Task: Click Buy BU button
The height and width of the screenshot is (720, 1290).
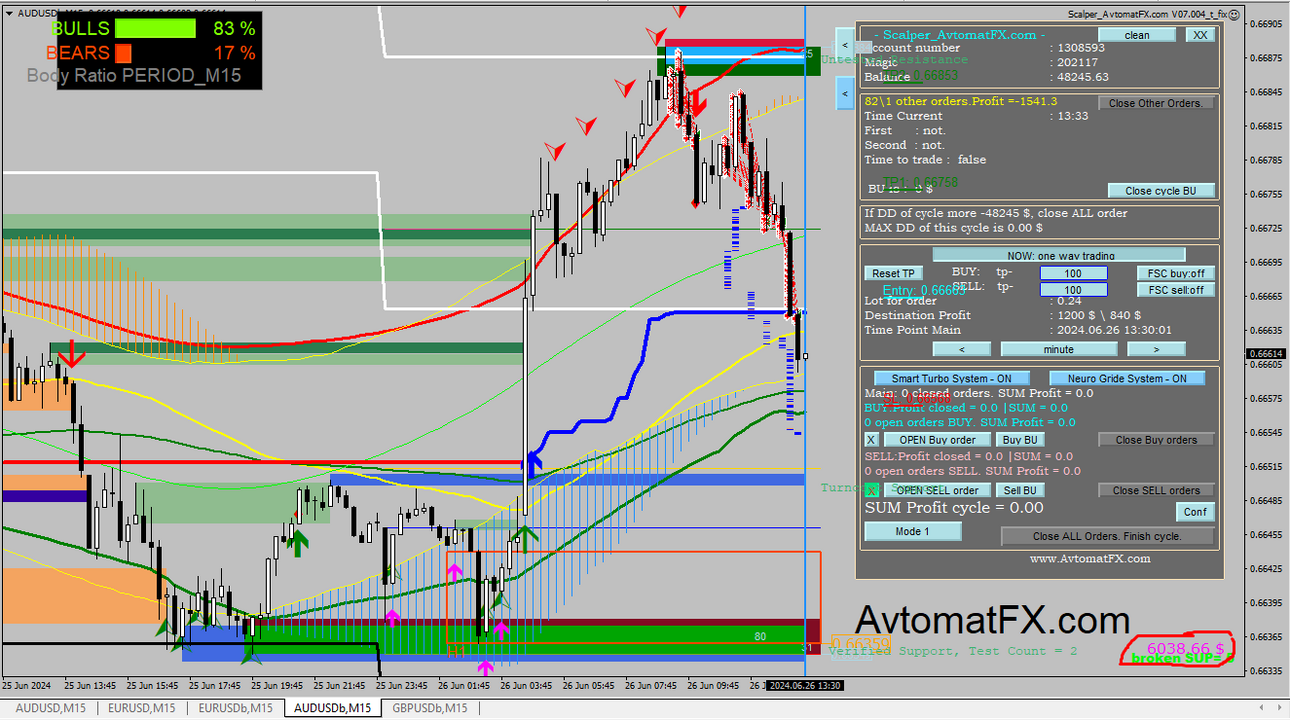Action: (x=1020, y=440)
